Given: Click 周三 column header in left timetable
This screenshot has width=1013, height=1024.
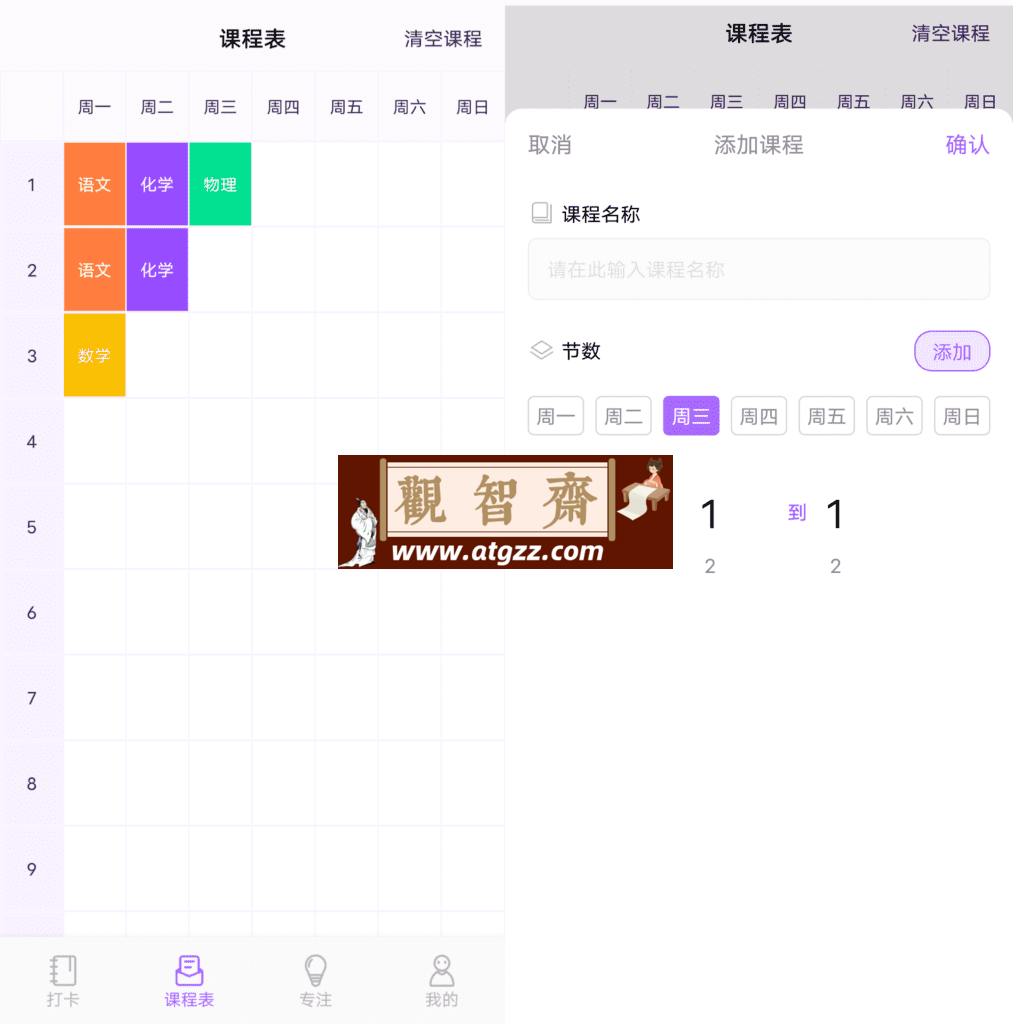Looking at the screenshot, I should coord(220,106).
